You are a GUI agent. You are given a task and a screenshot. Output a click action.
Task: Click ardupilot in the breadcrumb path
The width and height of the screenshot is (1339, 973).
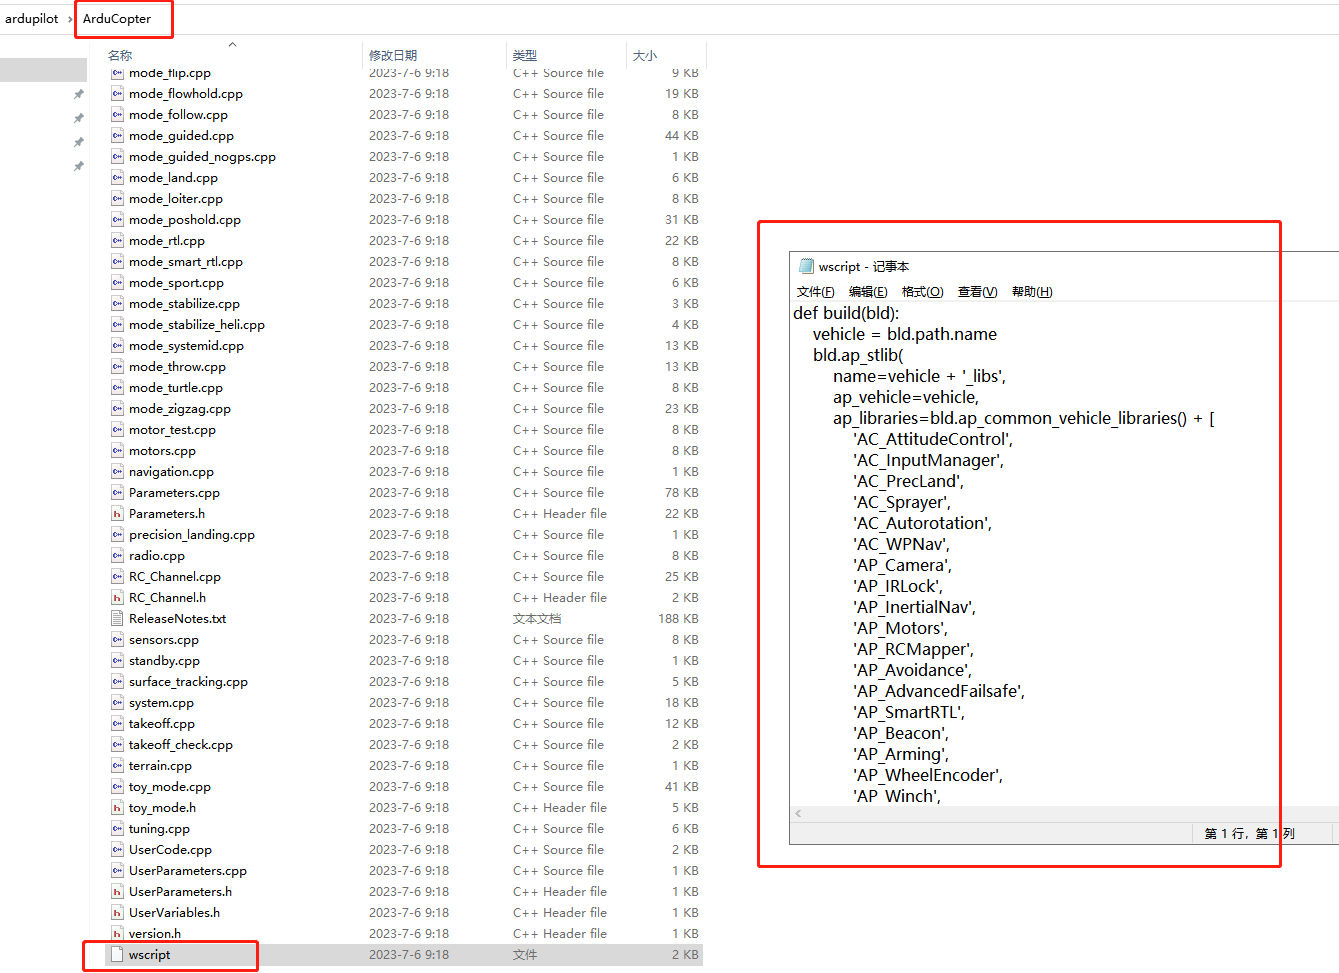click(x=32, y=19)
